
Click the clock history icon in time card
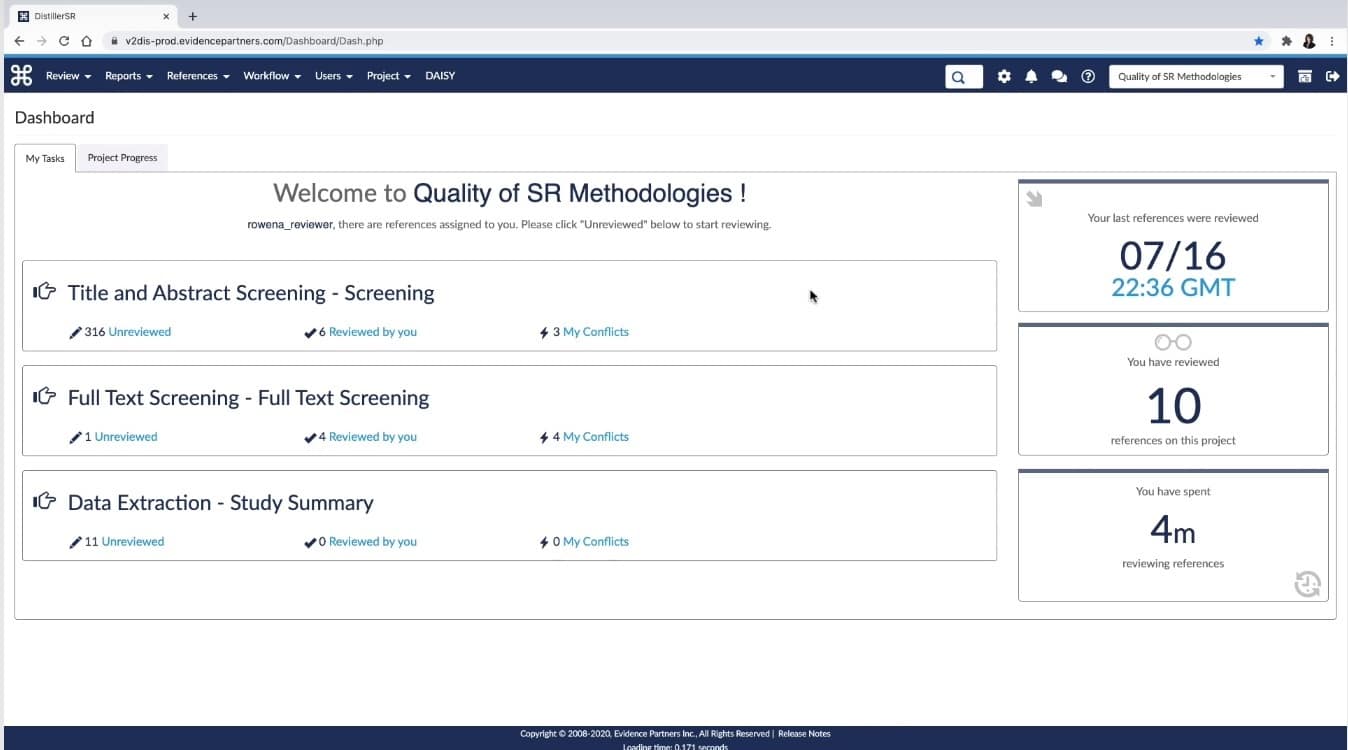click(1307, 584)
